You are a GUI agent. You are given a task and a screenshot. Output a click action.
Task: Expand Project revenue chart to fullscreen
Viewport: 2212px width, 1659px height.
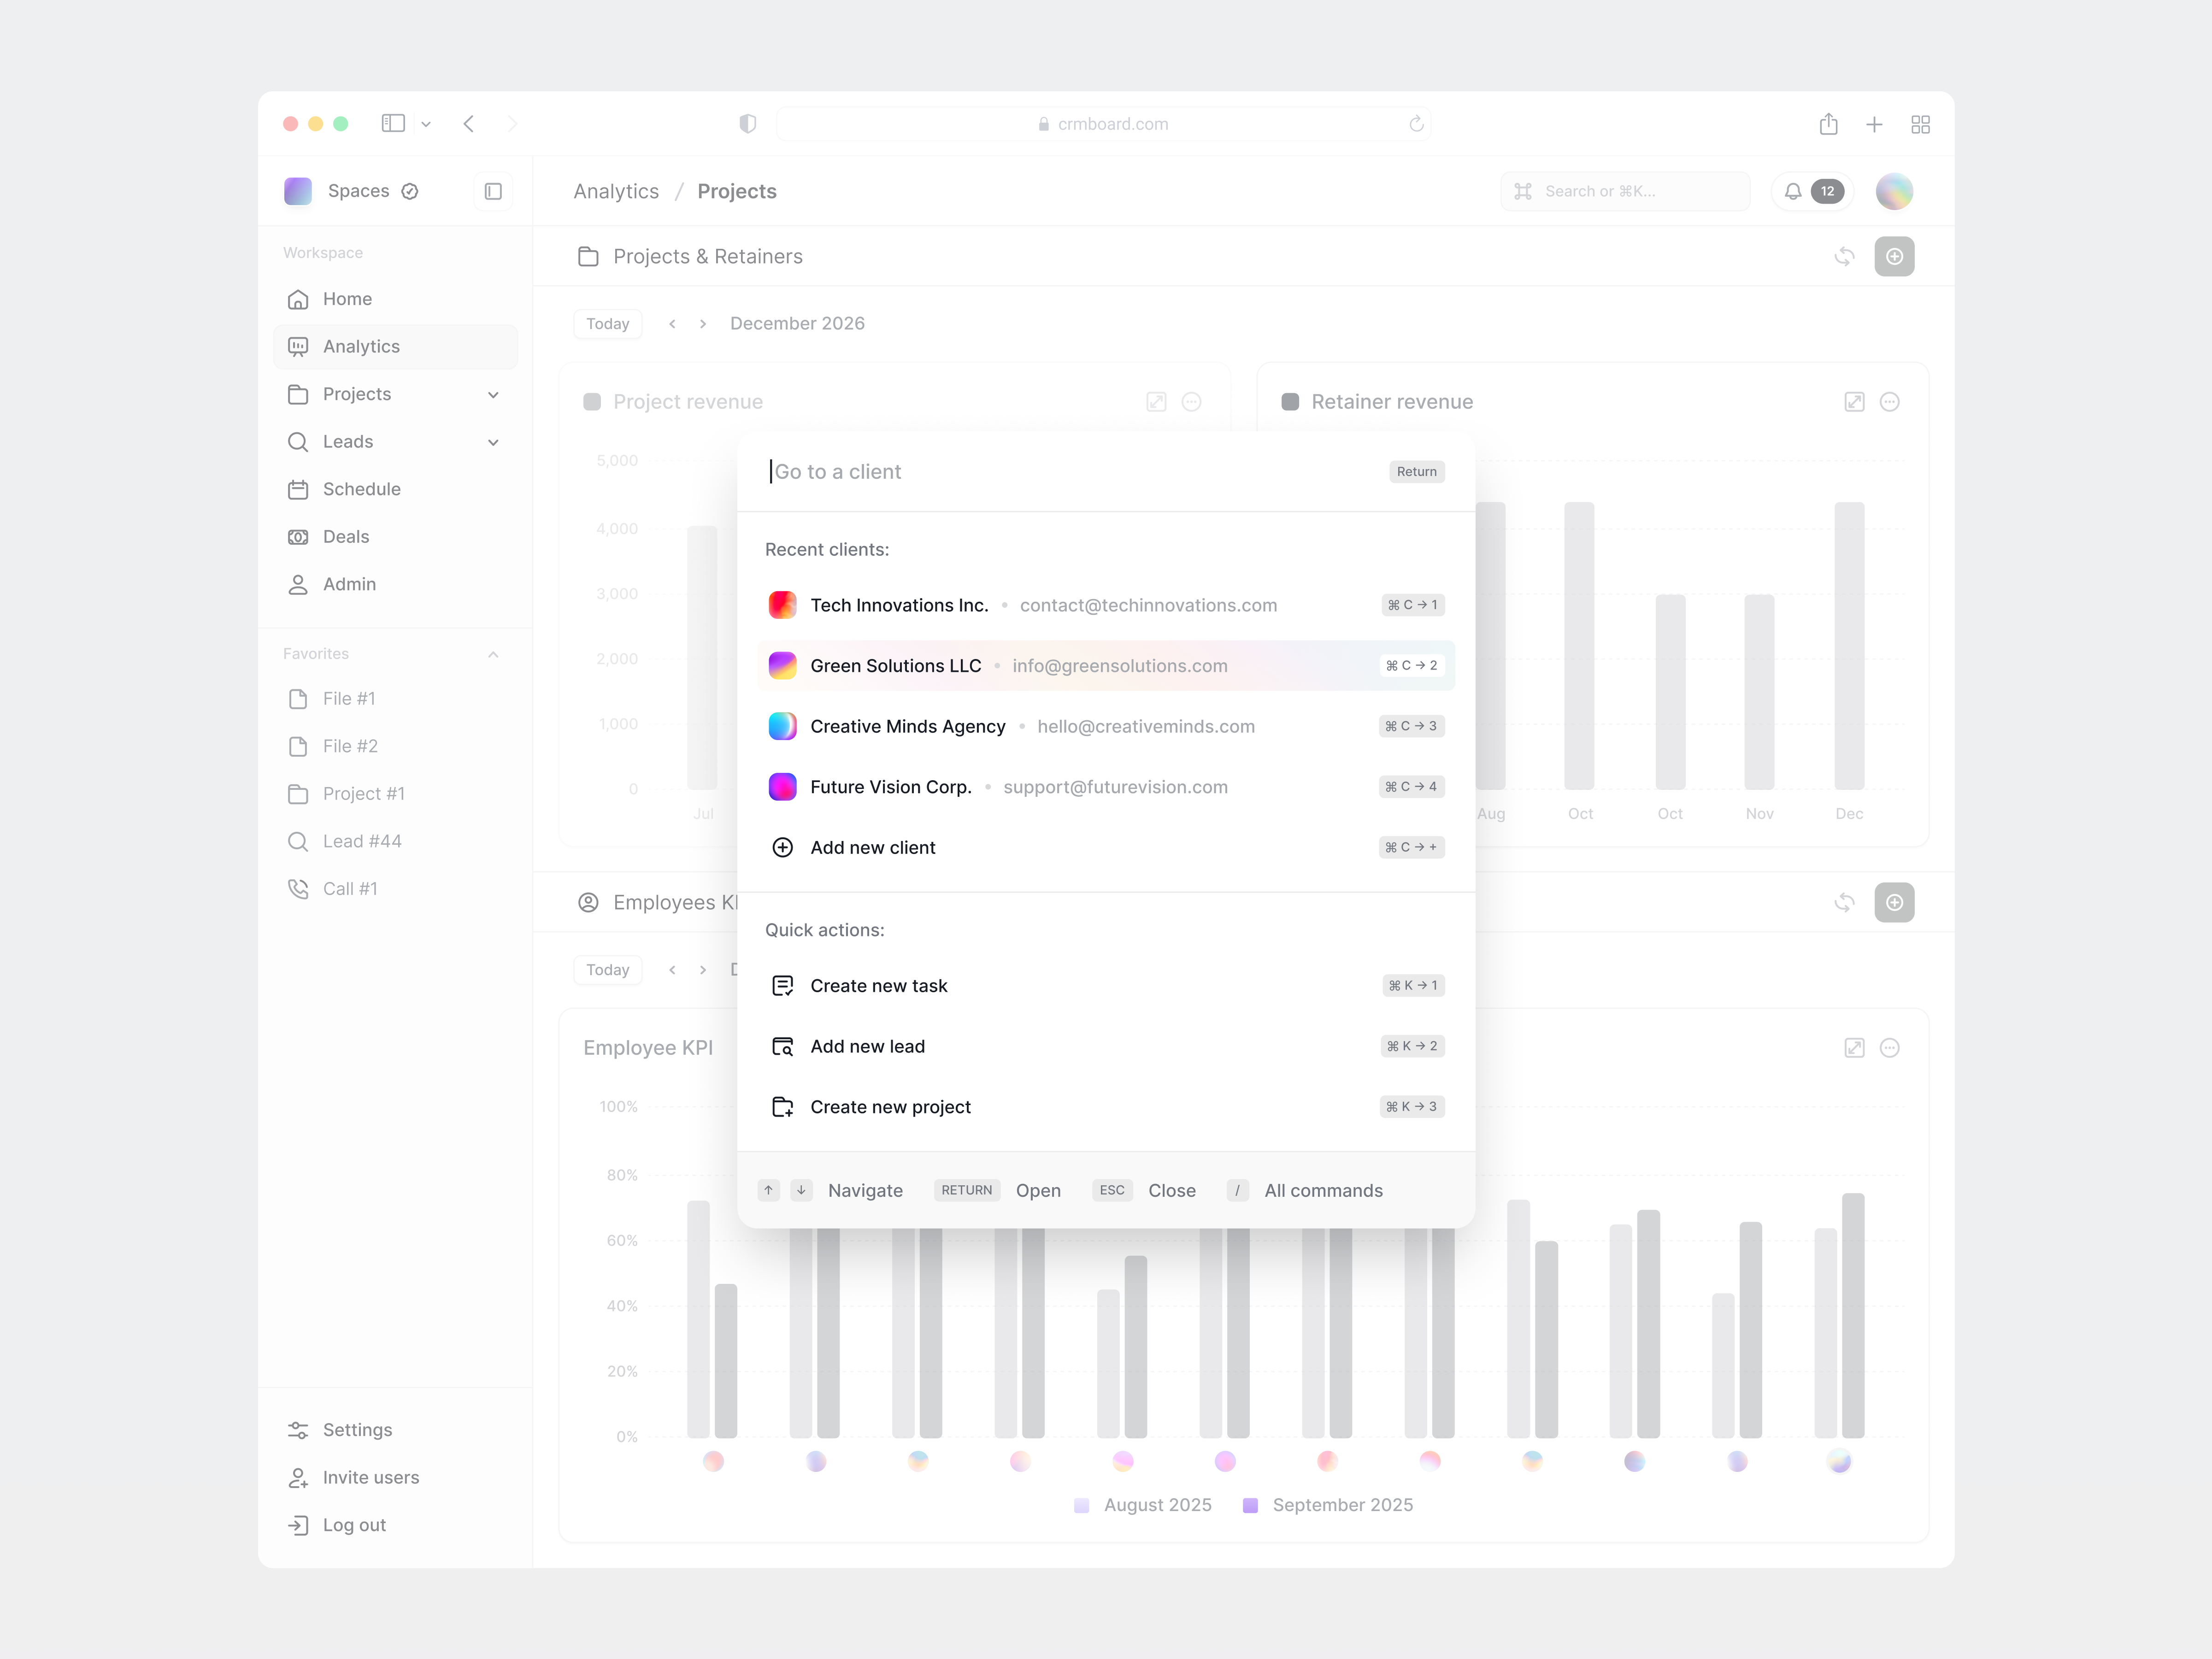click(1156, 401)
